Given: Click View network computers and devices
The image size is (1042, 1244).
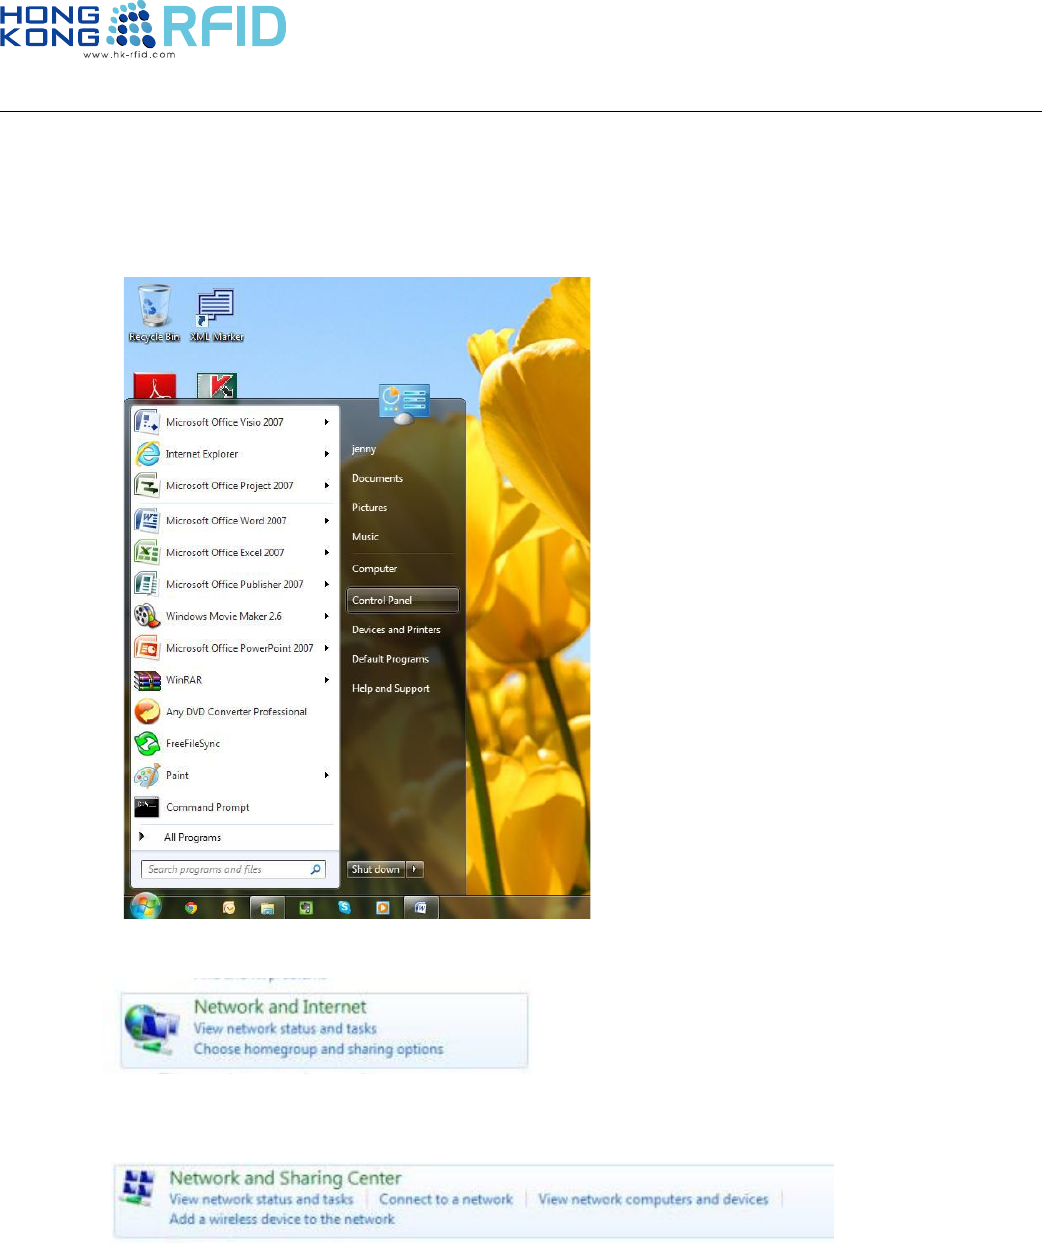Looking at the screenshot, I should point(654,1199).
